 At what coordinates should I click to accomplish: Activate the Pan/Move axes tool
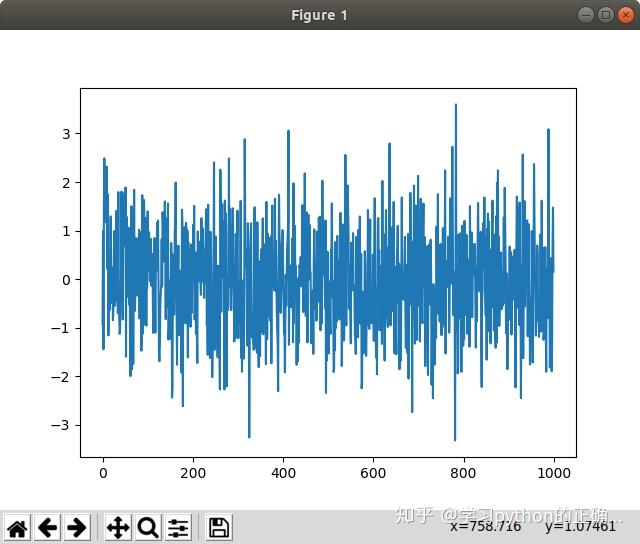[x=118, y=528]
